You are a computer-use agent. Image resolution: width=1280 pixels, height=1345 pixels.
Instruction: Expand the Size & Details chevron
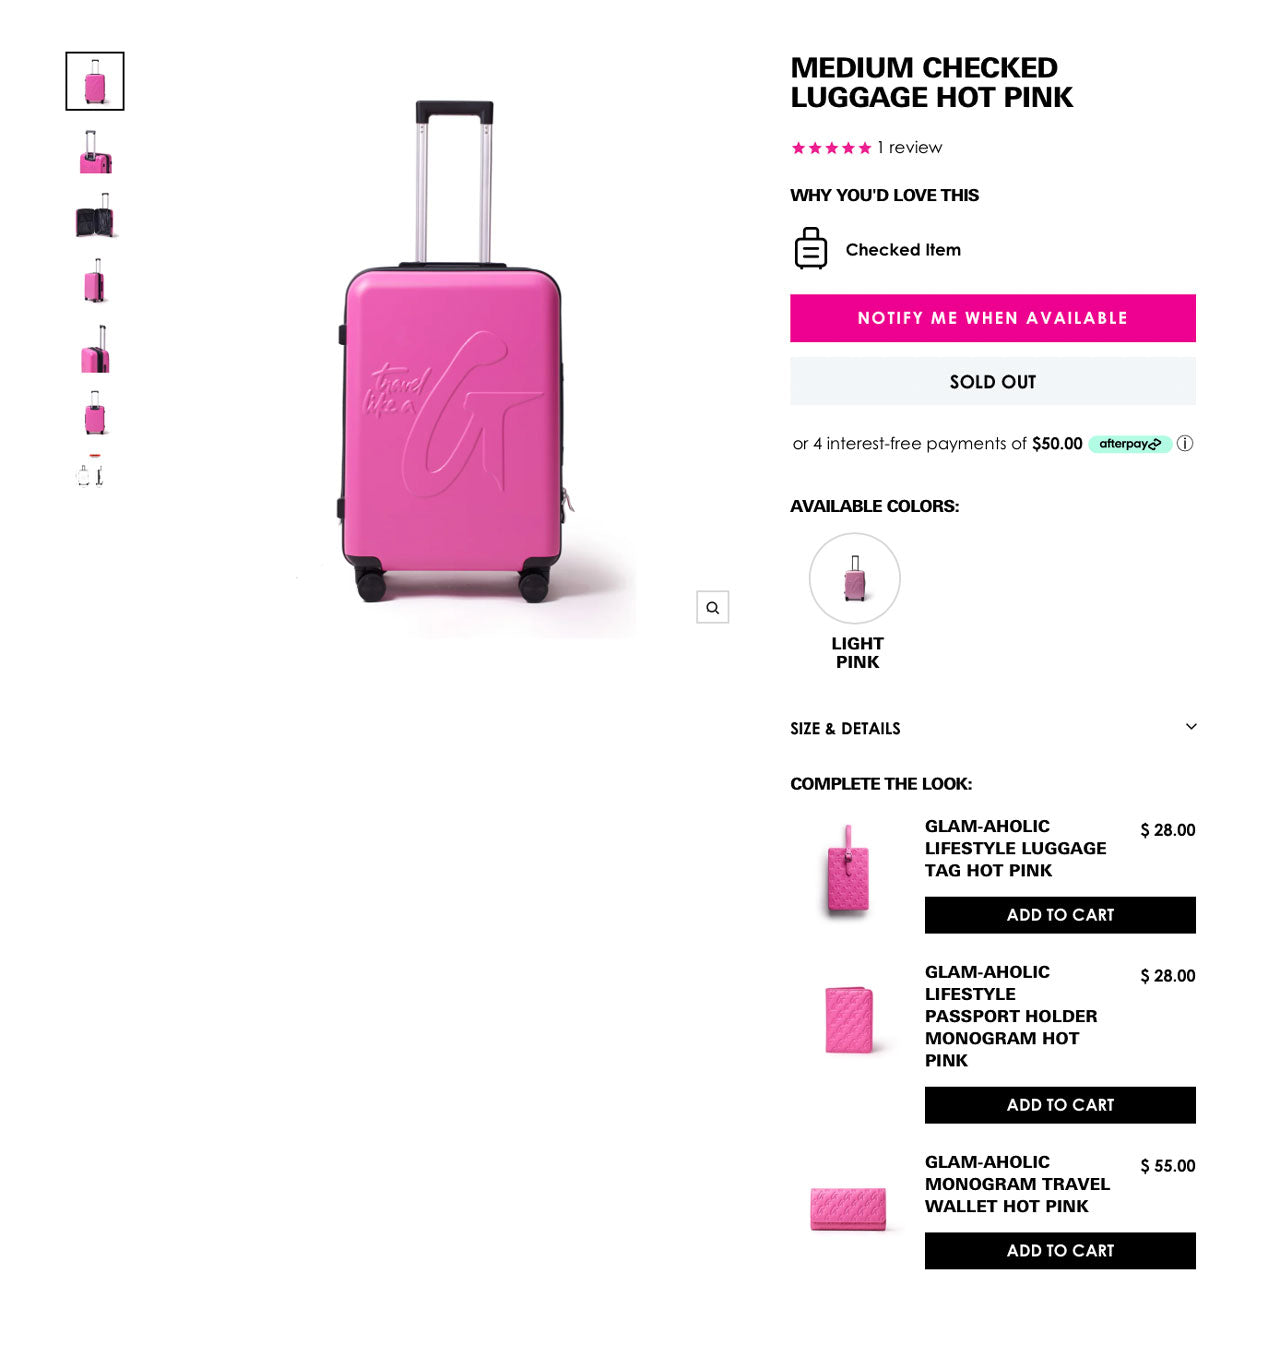(1190, 727)
